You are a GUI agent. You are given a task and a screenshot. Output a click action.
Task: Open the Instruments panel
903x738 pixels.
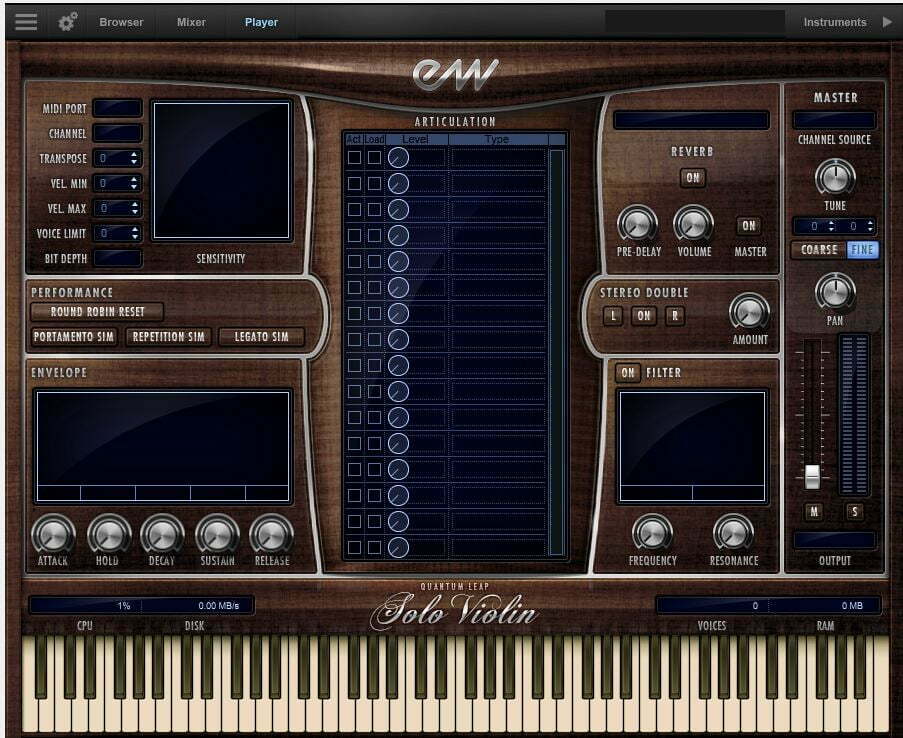pos(835,22)
